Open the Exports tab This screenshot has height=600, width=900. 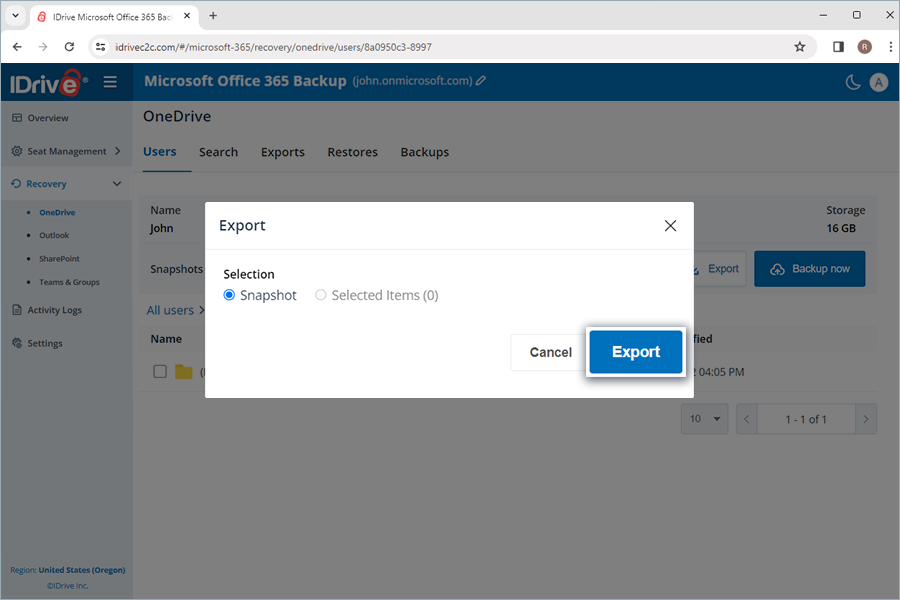tap(282, 152)
